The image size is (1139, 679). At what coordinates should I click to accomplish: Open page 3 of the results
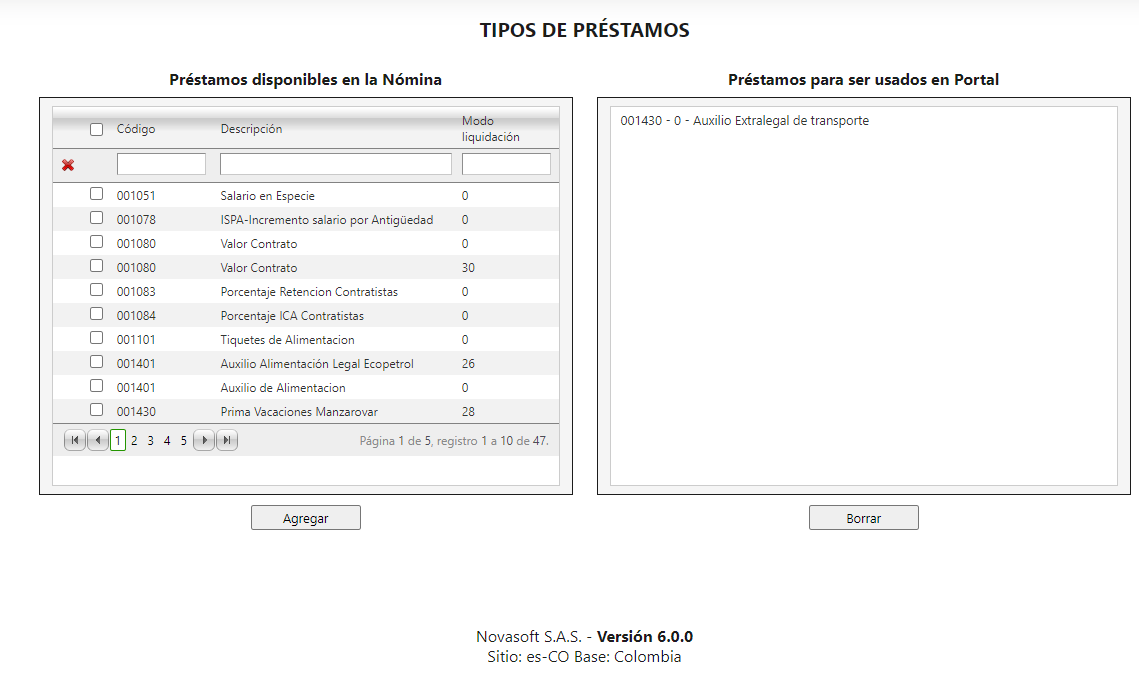[x=150, y=440]
